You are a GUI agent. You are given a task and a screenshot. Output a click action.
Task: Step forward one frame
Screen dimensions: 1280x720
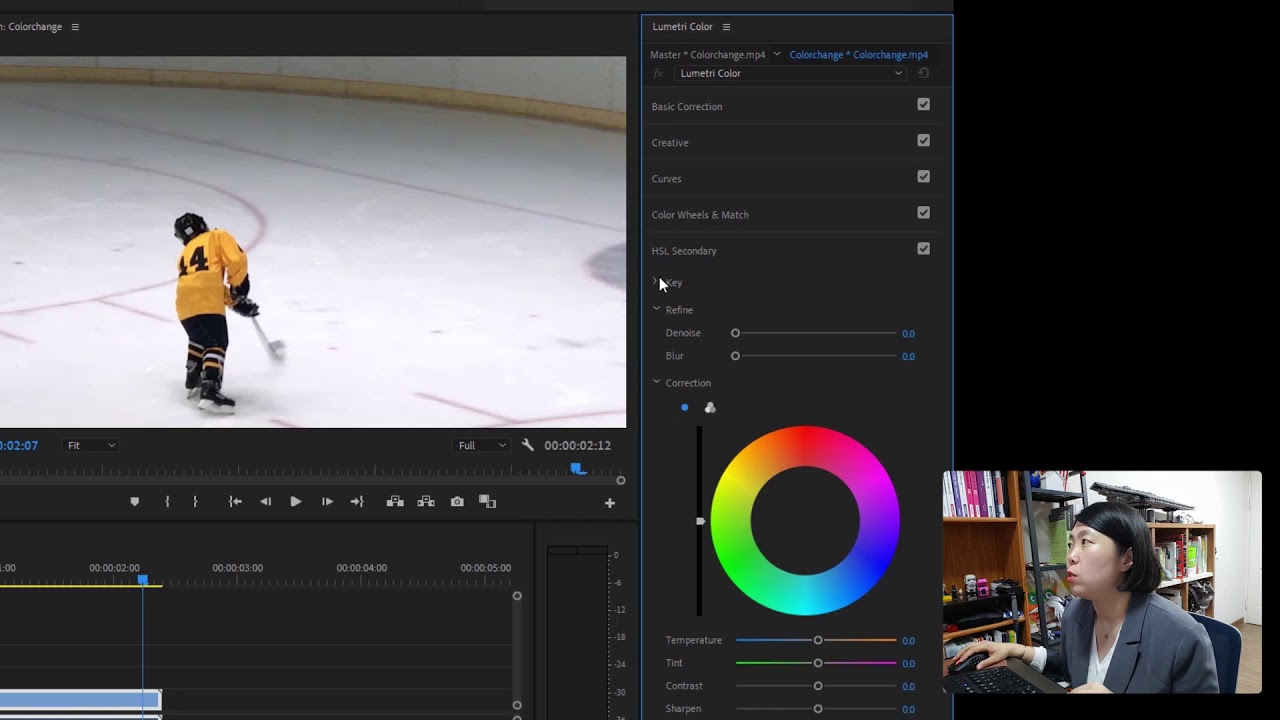(327, 502)
